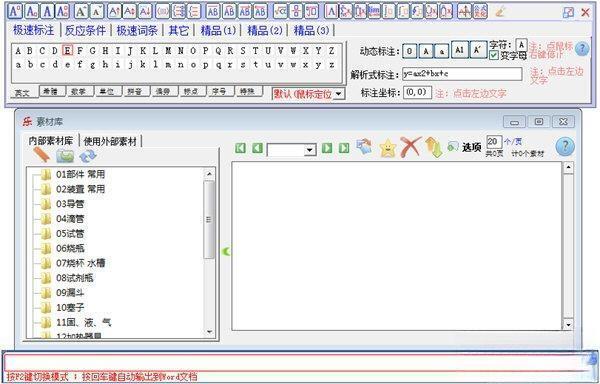
Task: Click the 'A' dynamic annotation button
Action: point(426,51)
